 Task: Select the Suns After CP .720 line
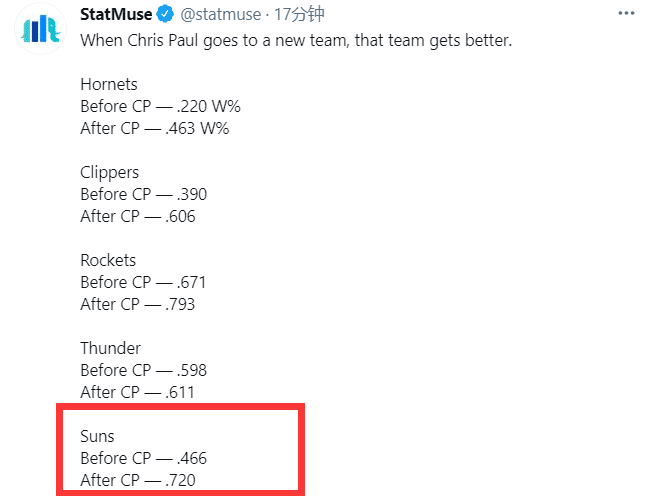point(138,480)
